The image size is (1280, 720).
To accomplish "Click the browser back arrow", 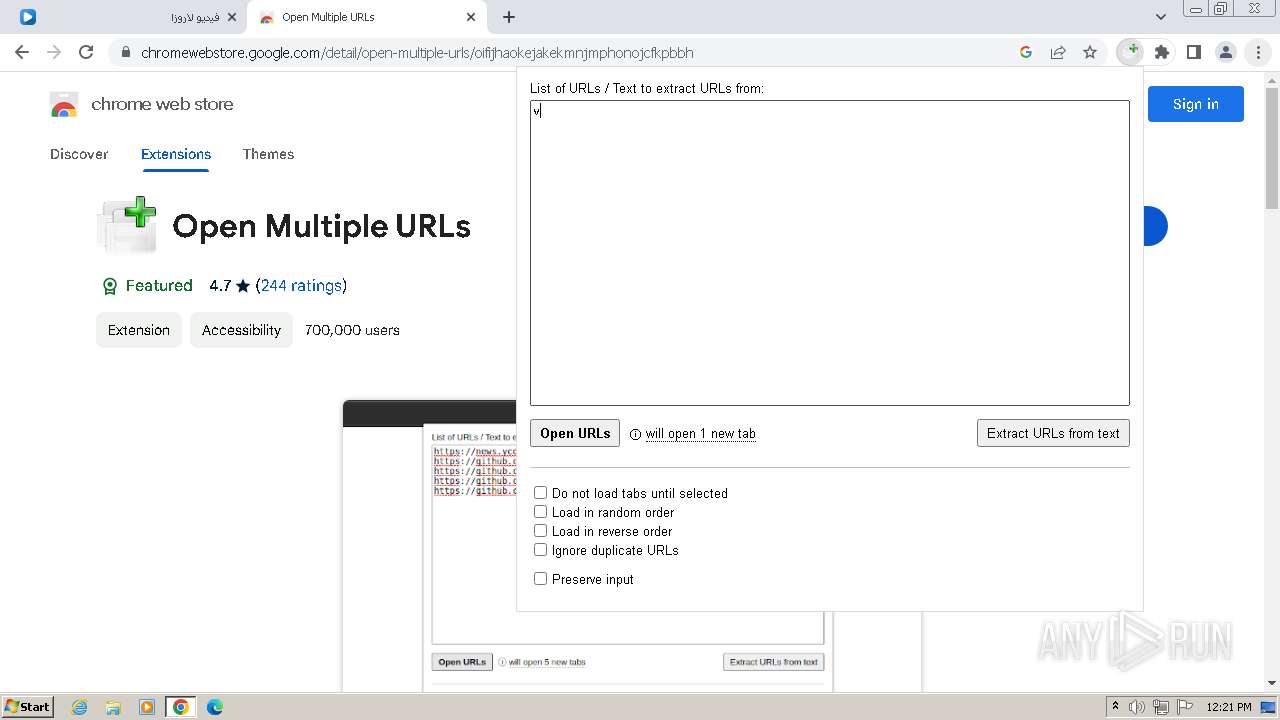I will click(22, 52).
